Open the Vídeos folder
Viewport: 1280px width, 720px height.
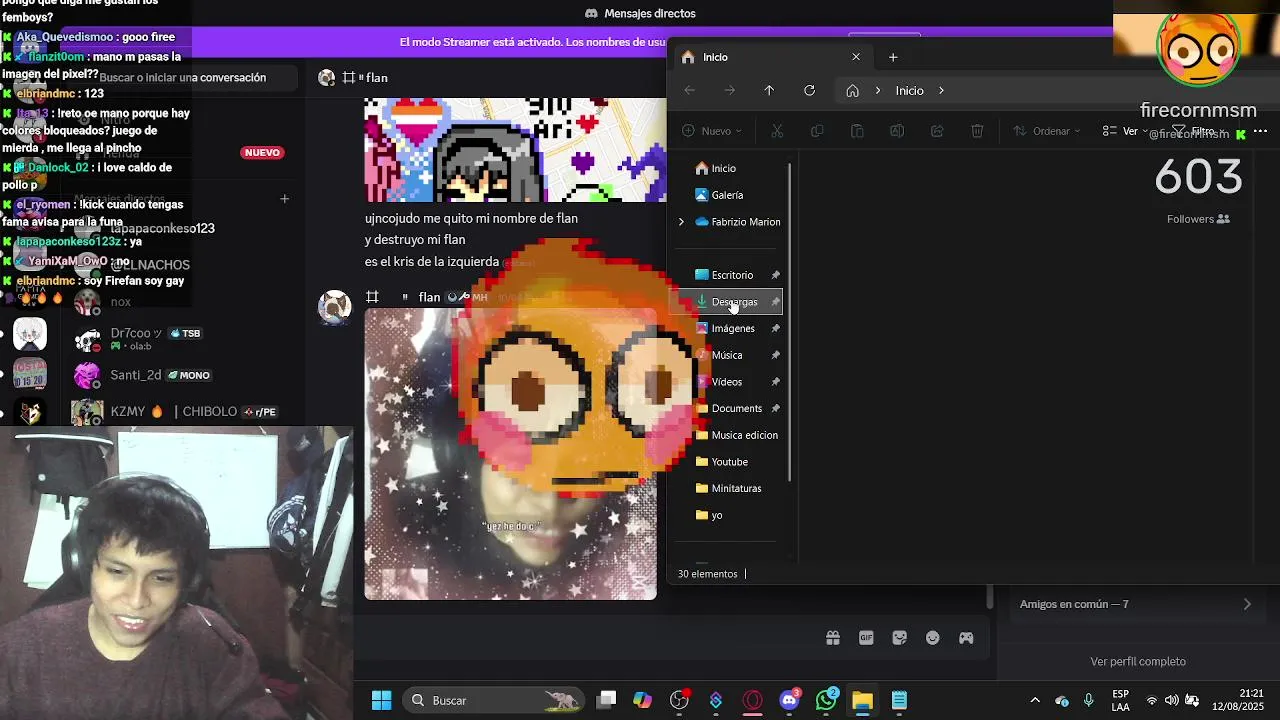point(727,382)
